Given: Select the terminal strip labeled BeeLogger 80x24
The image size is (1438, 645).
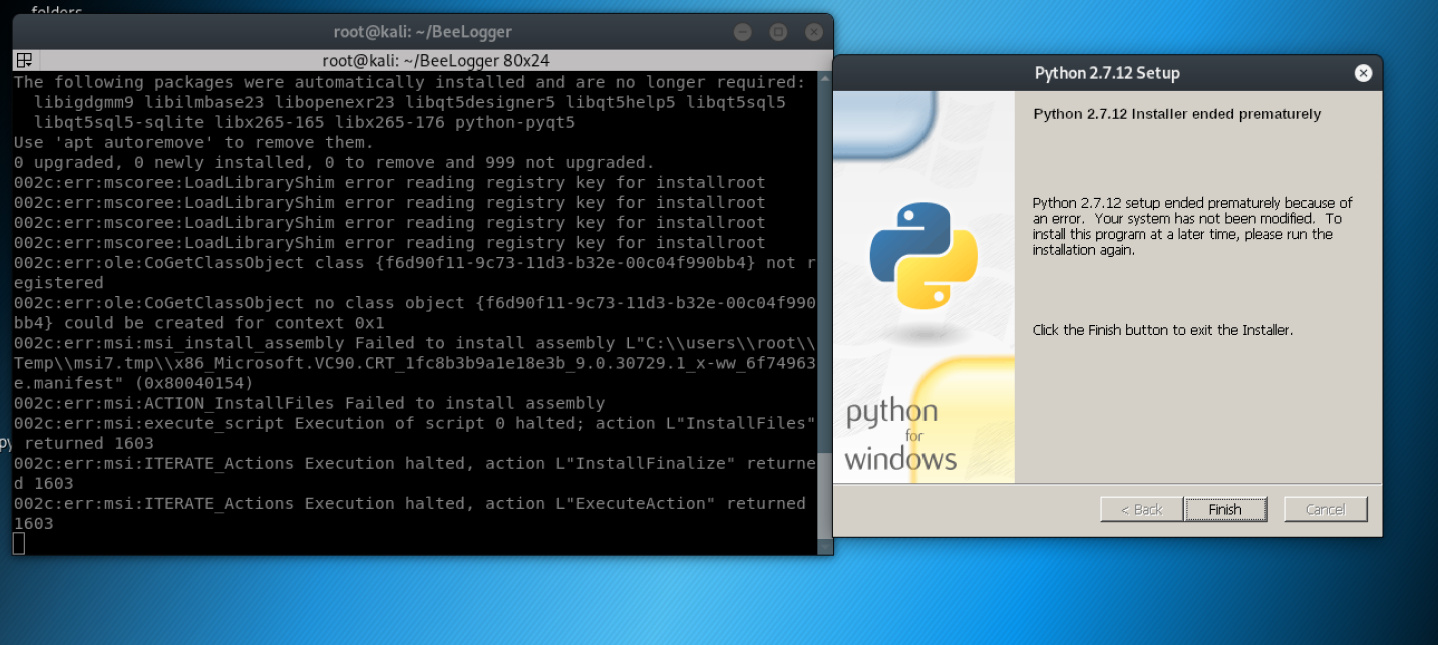Looking at the screenshot, I should (441, 60).
